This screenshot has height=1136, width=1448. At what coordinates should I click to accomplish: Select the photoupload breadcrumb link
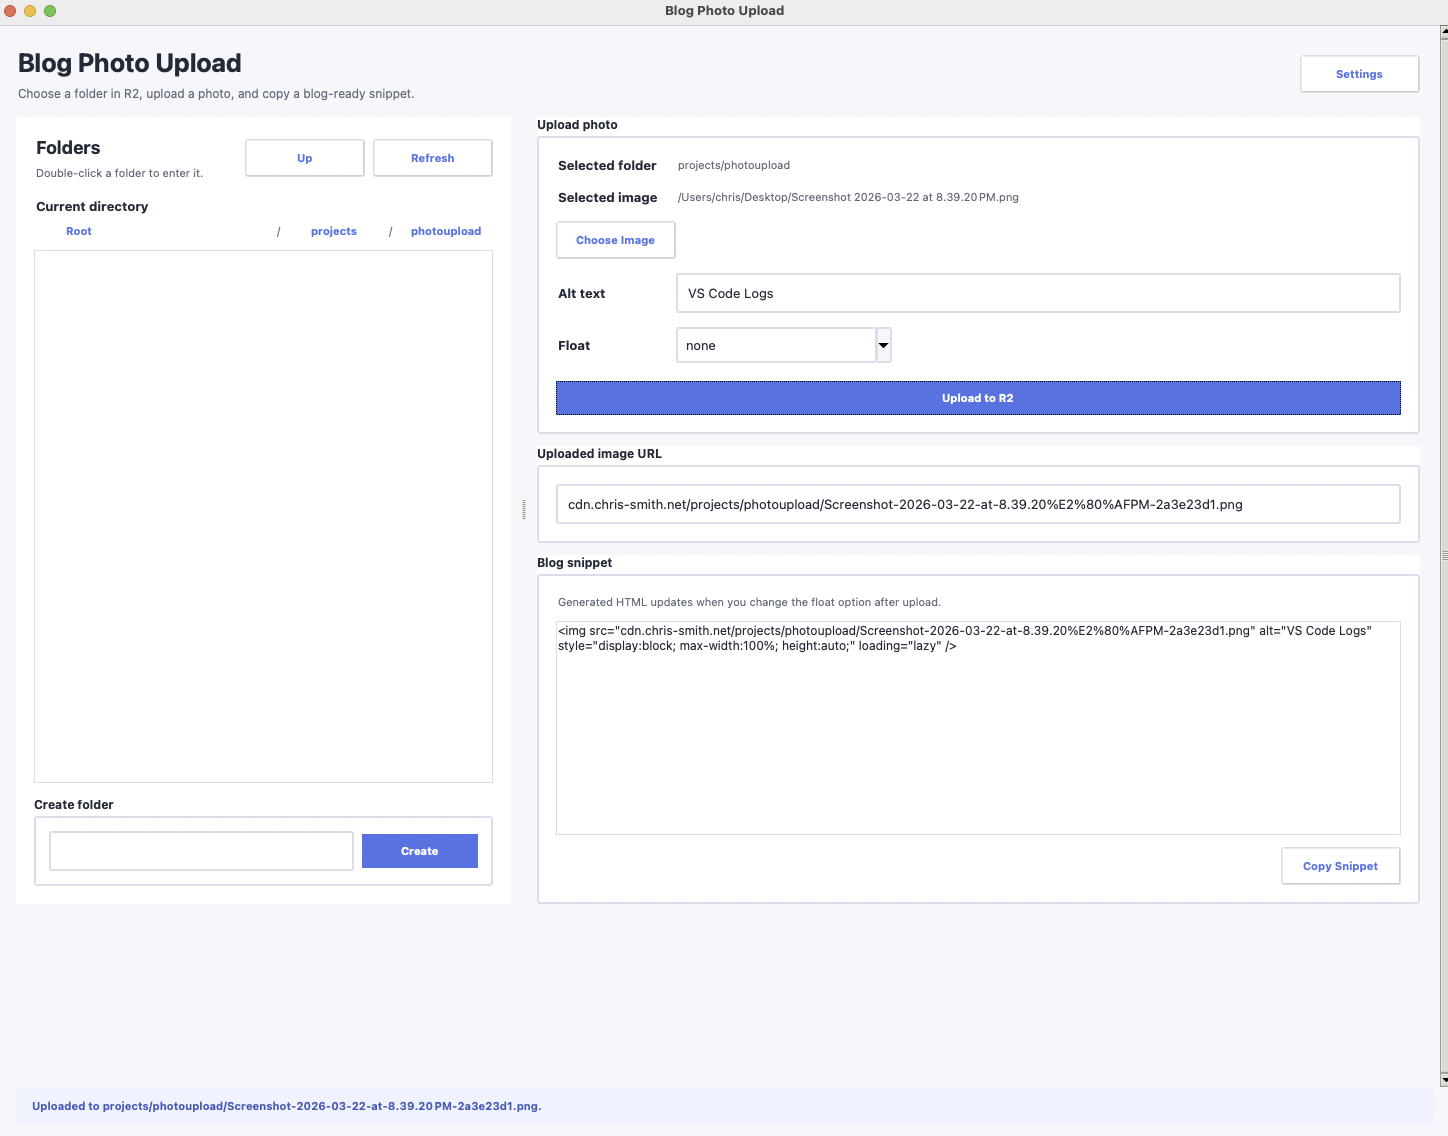point(445,231)
